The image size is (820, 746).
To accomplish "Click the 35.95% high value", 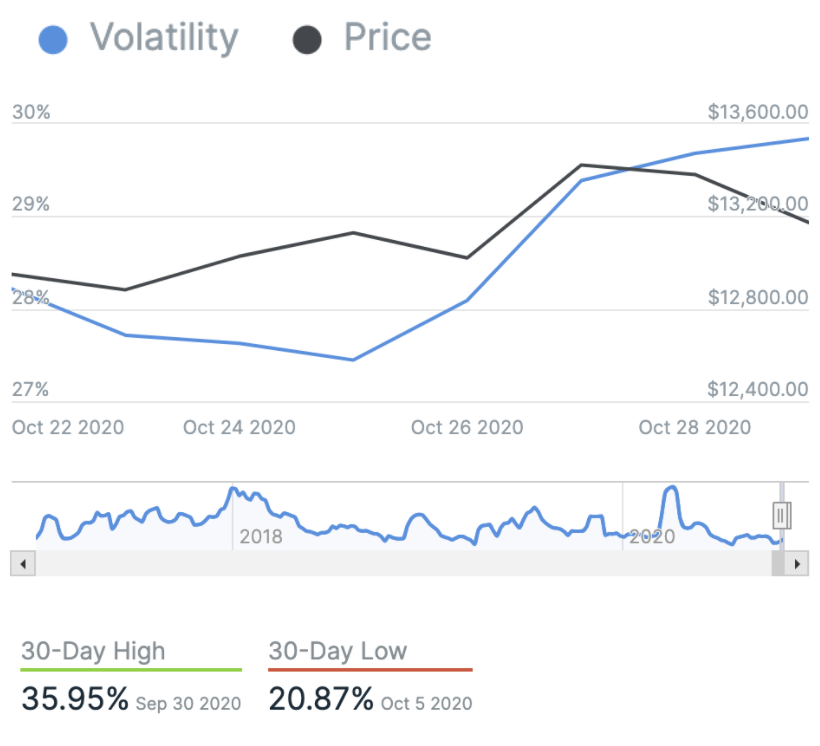I will click(75, 698).
